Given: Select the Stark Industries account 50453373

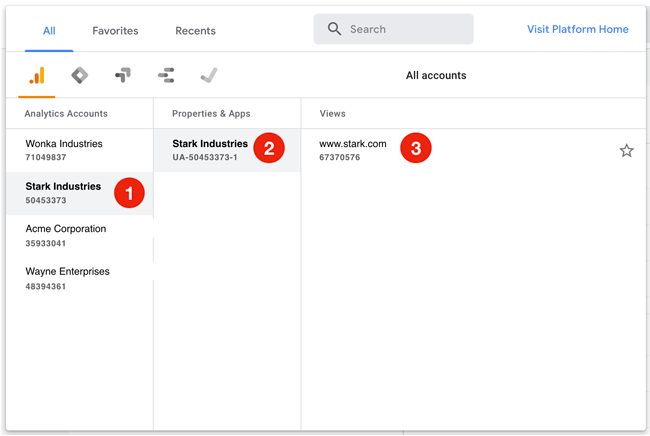Looking at the screenshot, I should [80, 193].
